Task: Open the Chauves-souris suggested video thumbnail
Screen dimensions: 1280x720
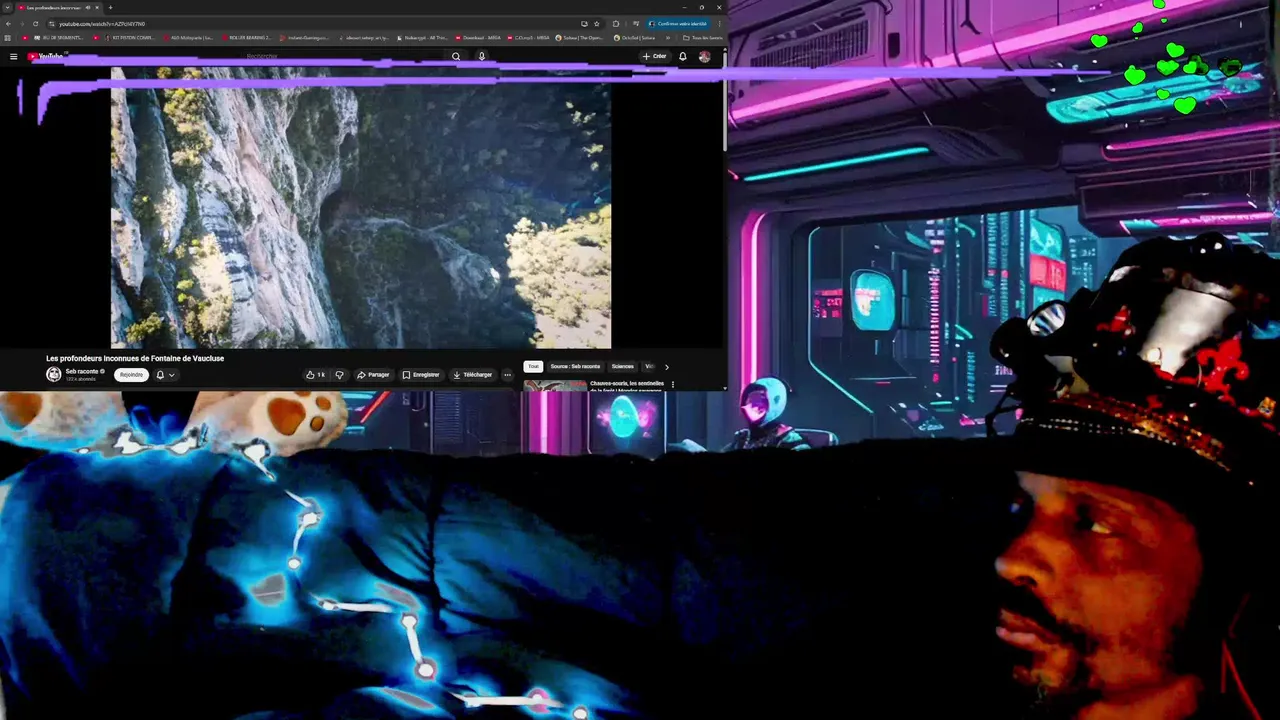Action: tap(555, 385)
